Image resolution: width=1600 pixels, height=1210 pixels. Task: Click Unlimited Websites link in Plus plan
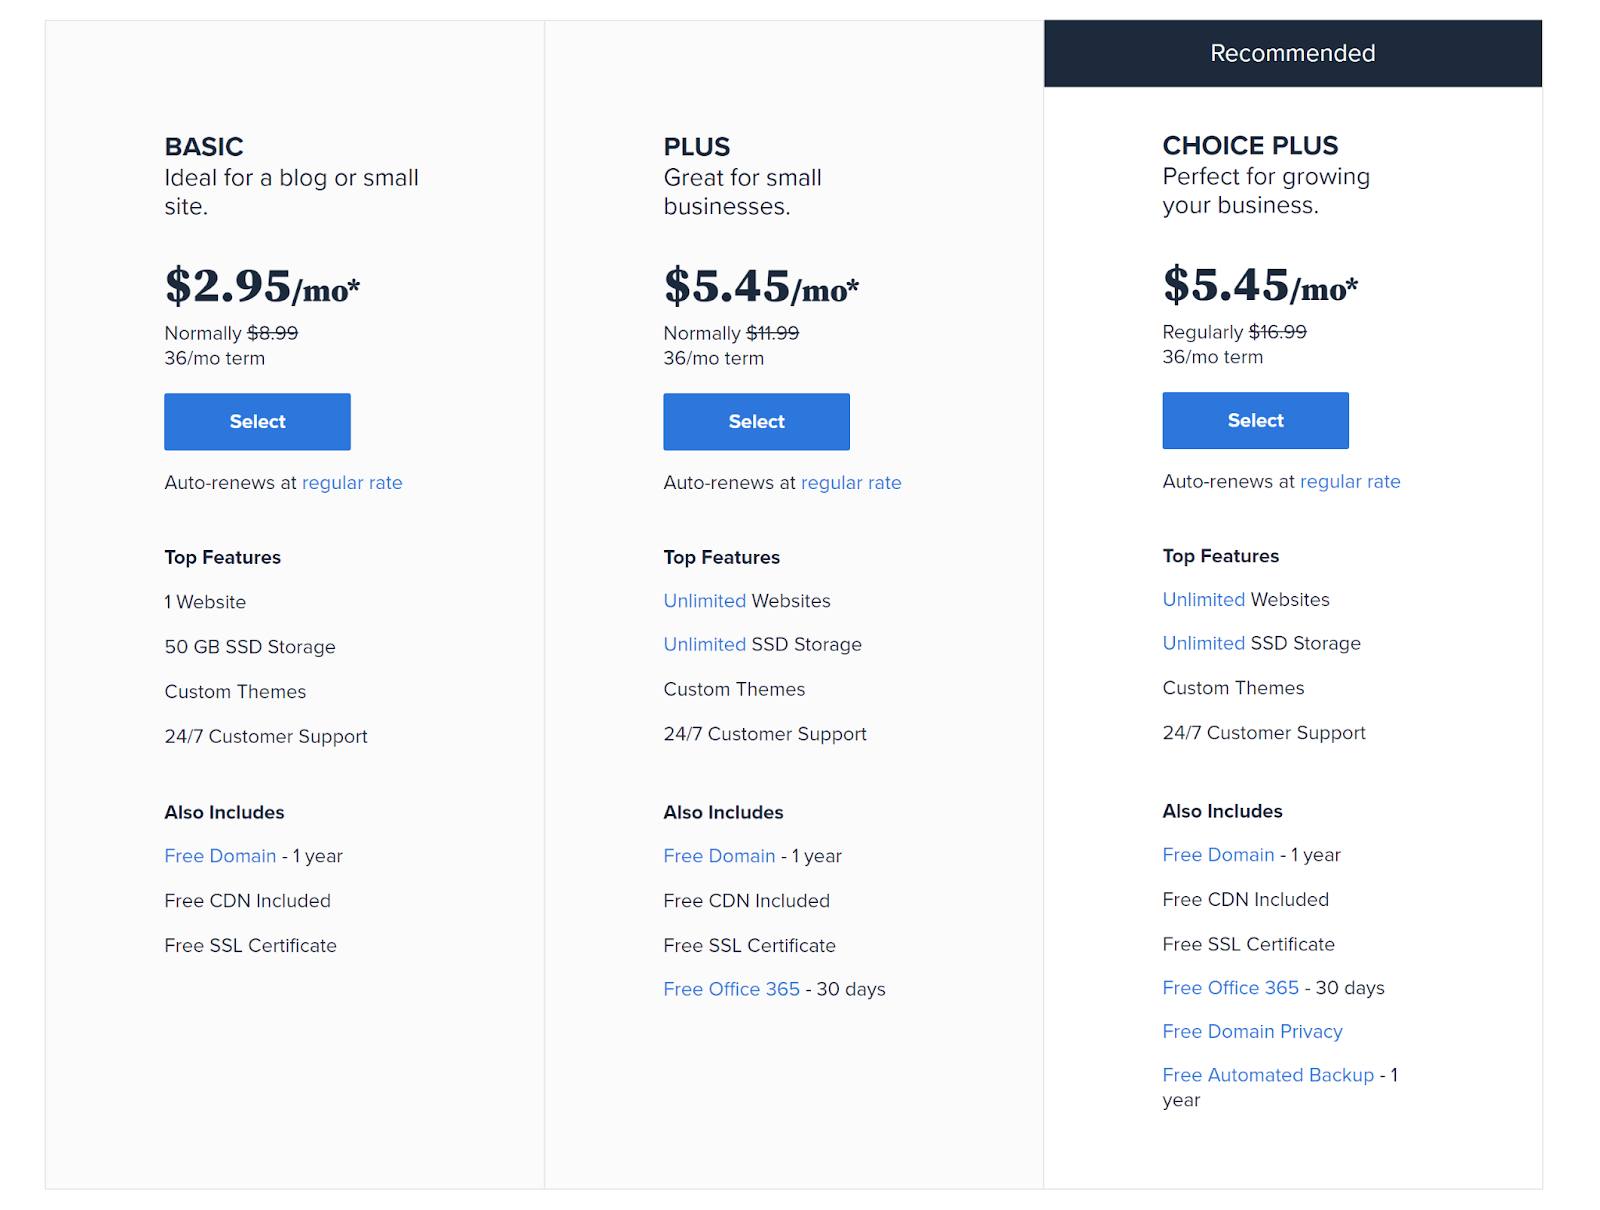(x=704, y=601)
